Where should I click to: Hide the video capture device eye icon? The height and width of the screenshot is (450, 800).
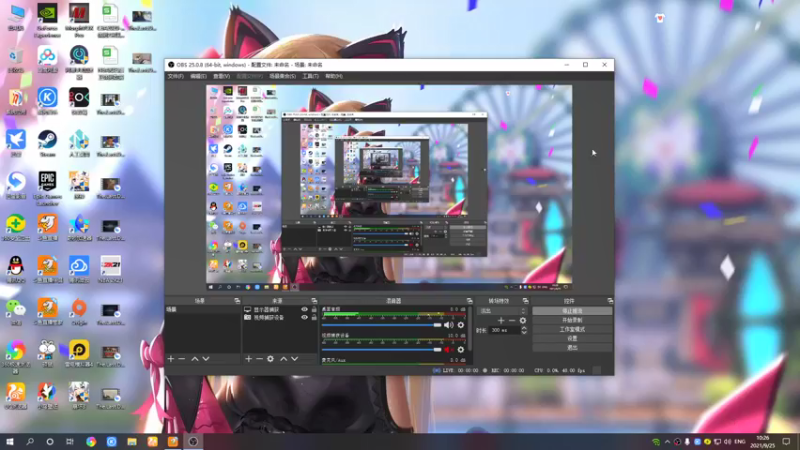coord(305,317)
